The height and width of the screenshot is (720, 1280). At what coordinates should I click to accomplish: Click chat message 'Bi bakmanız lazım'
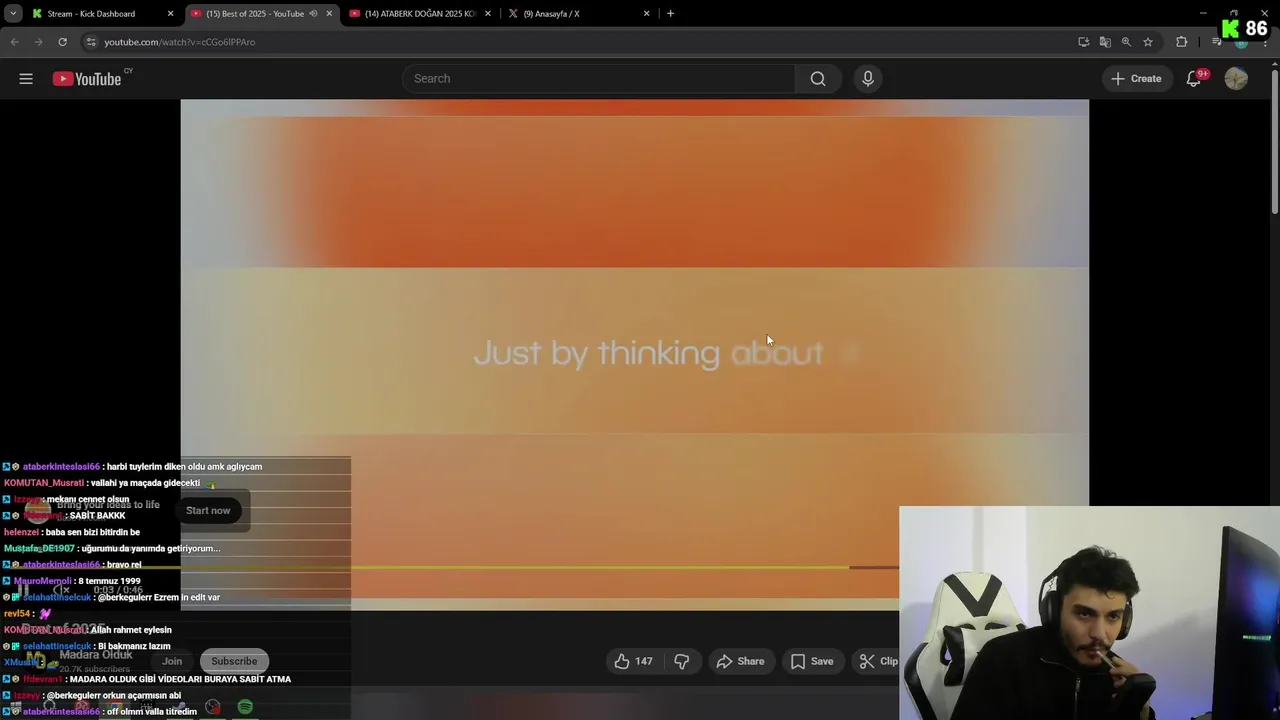pyautogui.click(x=134, y=646)
